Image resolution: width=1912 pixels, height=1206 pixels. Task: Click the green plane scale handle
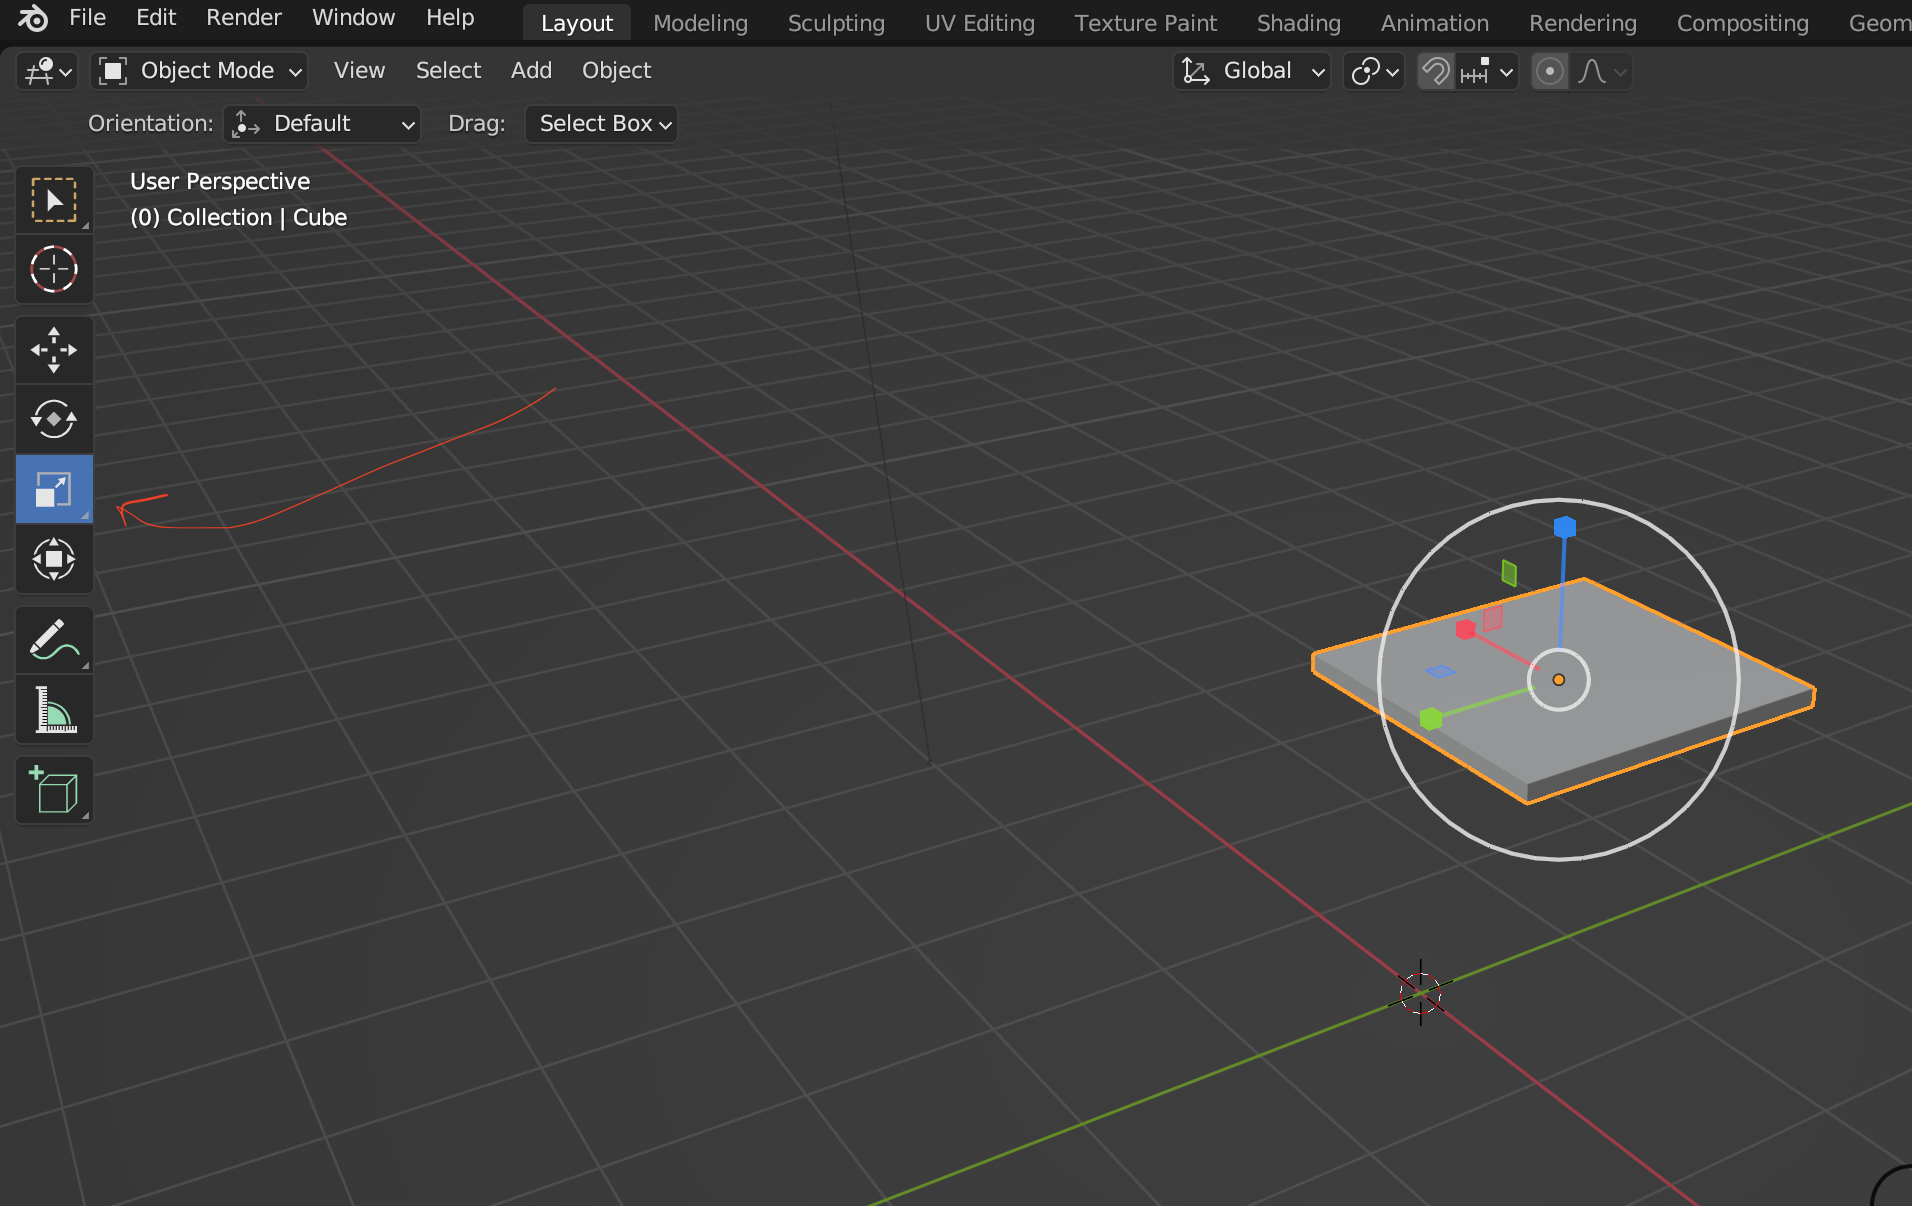point(1509,573)
